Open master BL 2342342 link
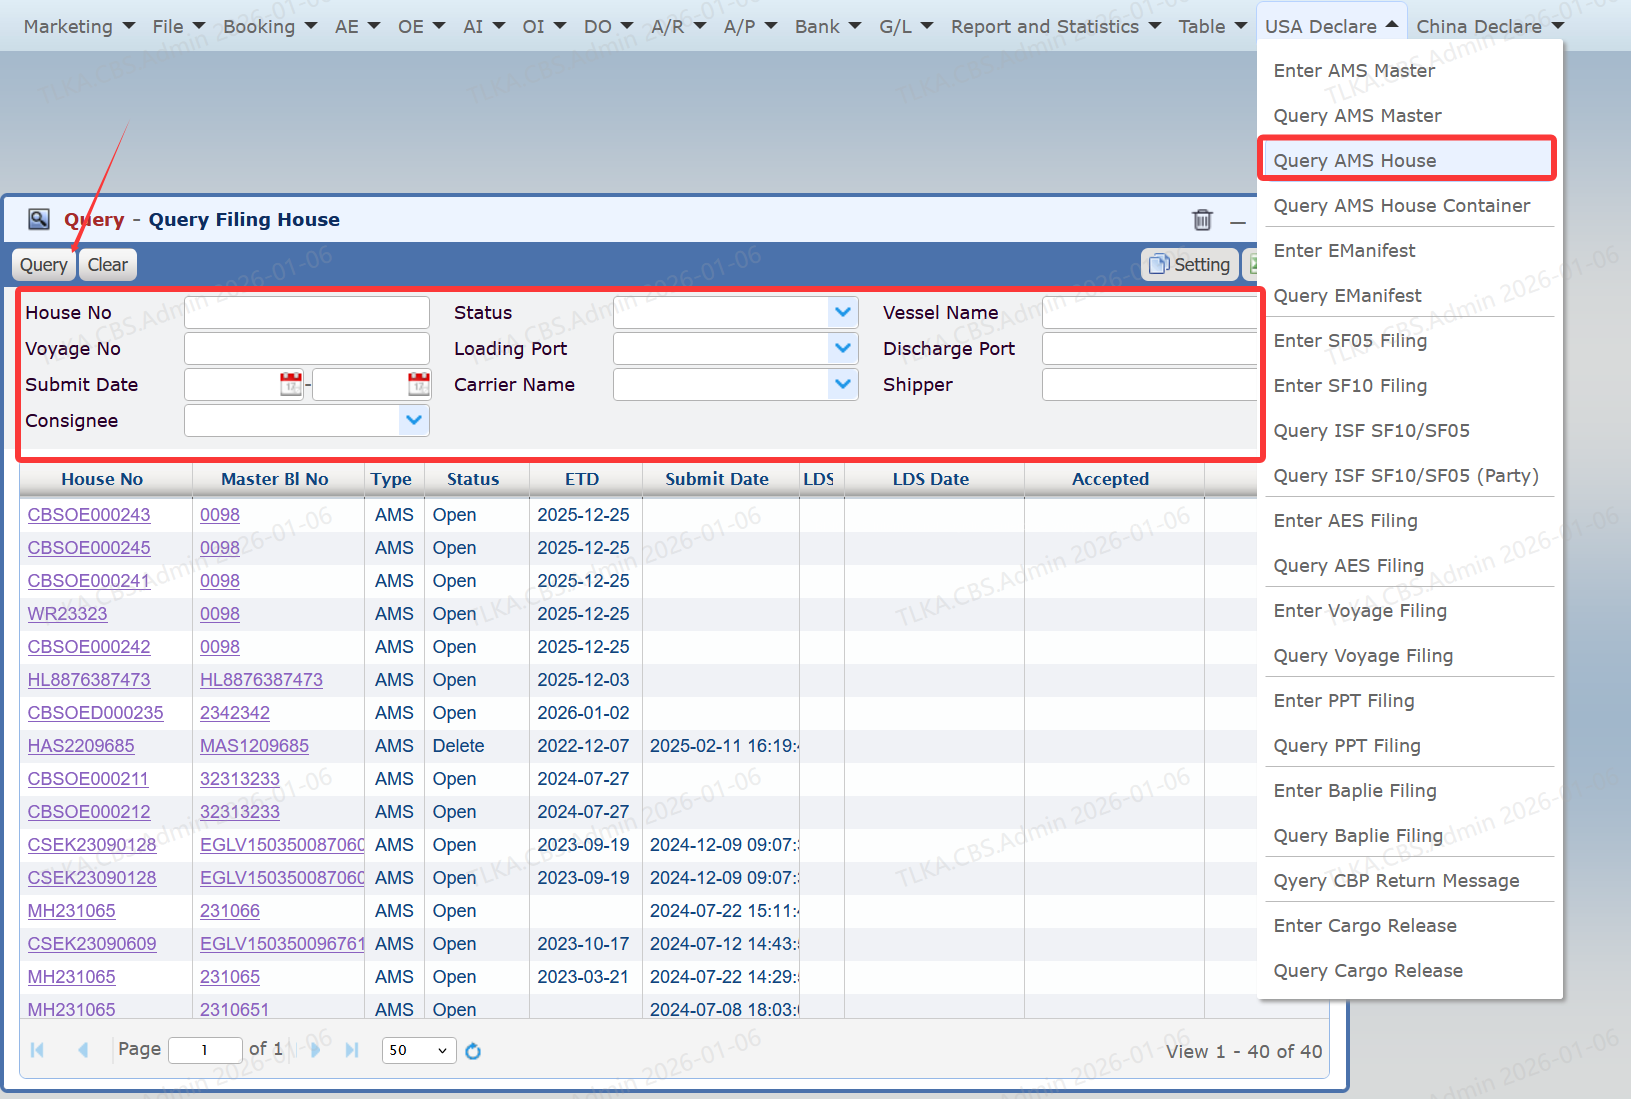Screen dimensions: 1631x1099 (235, 713)
